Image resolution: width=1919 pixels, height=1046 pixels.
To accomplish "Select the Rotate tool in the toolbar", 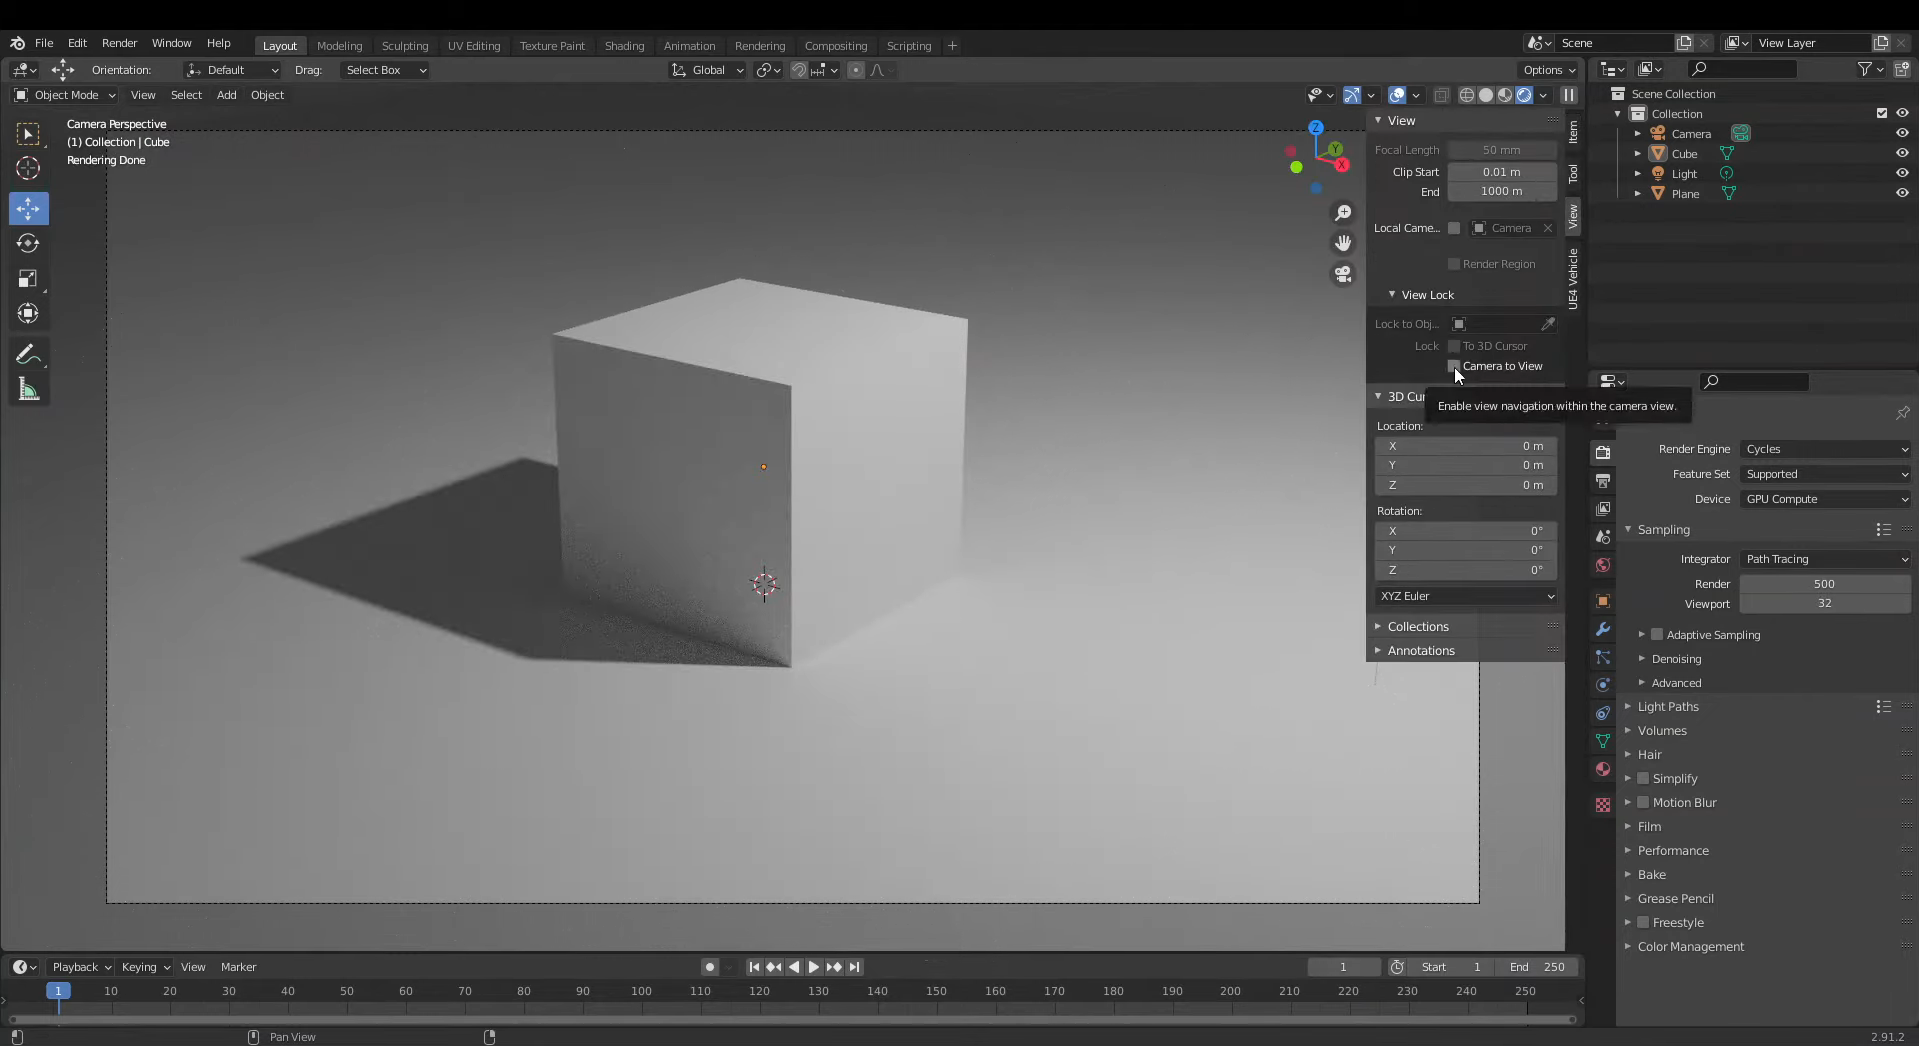I will point(28,244).
